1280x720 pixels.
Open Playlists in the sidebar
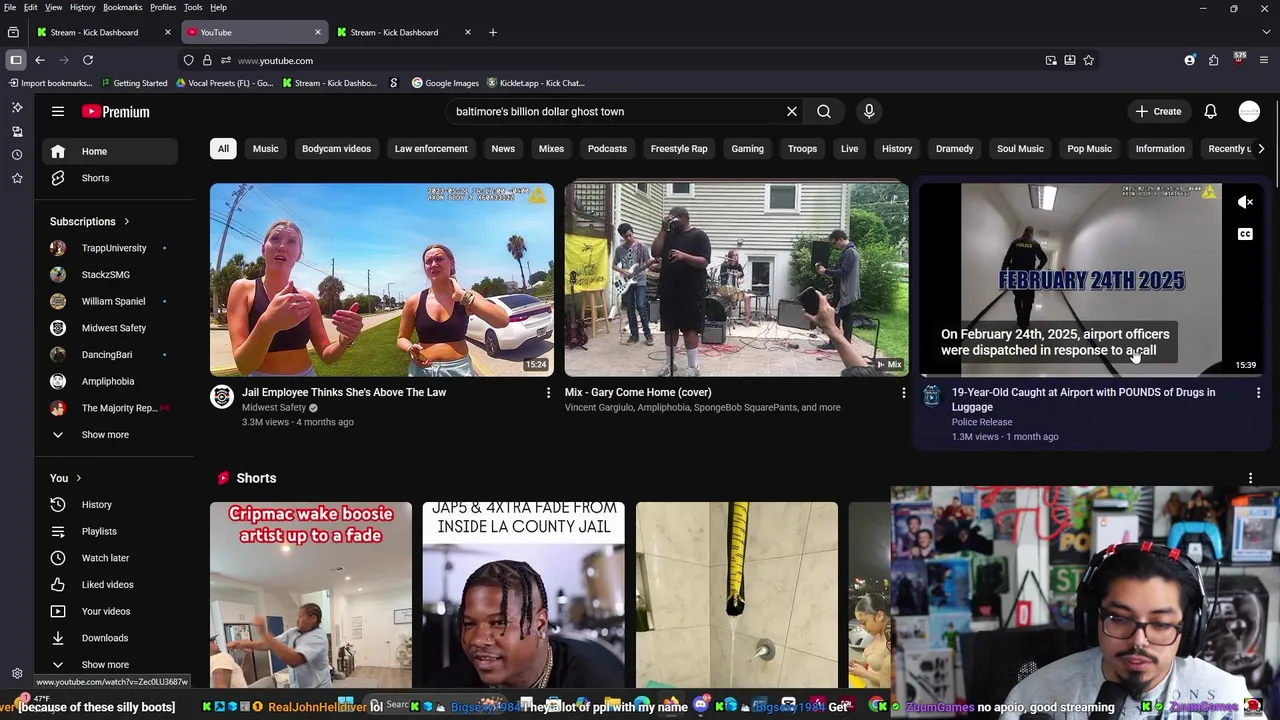tap(110, 532)
